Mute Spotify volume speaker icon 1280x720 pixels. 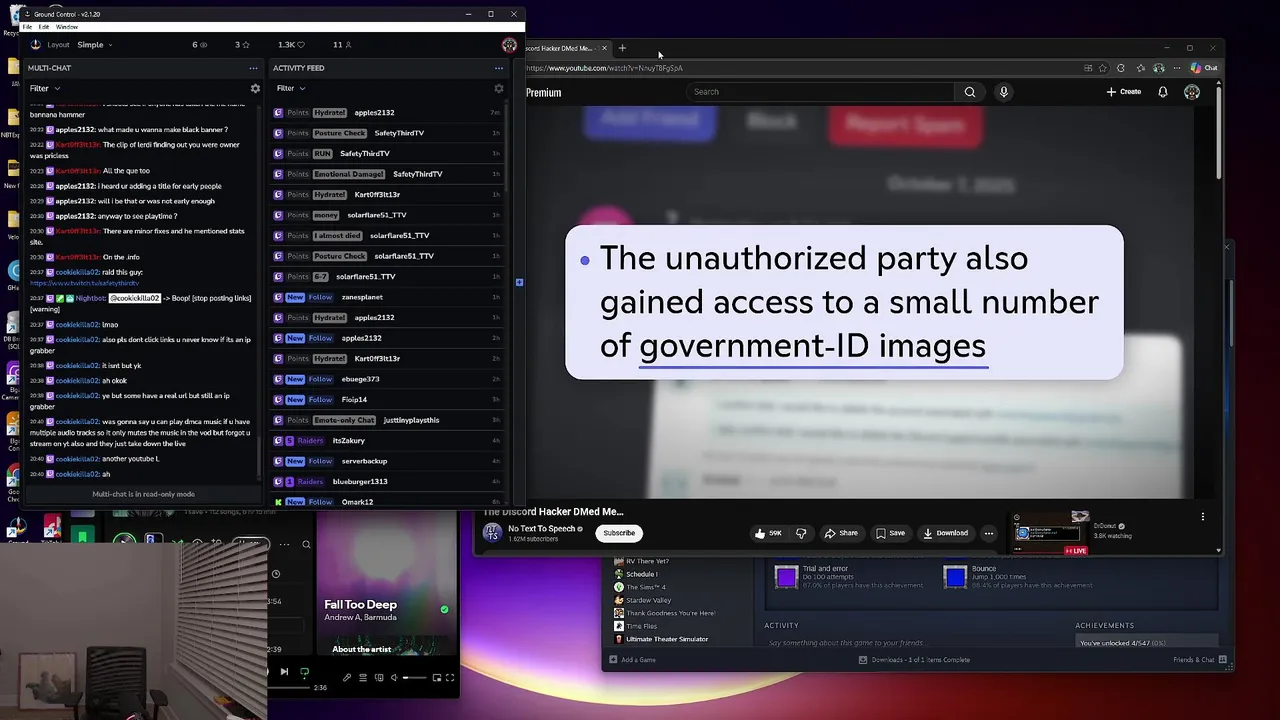pos(393,678)
